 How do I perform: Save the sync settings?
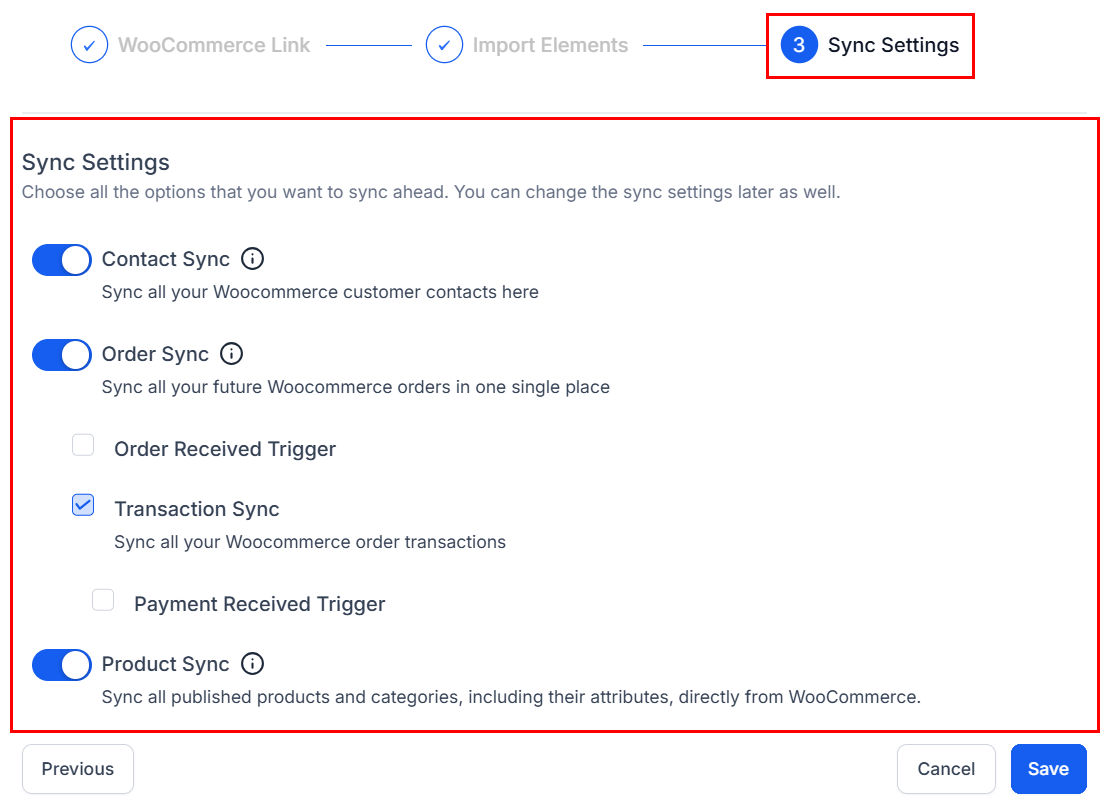[1048, 769]
